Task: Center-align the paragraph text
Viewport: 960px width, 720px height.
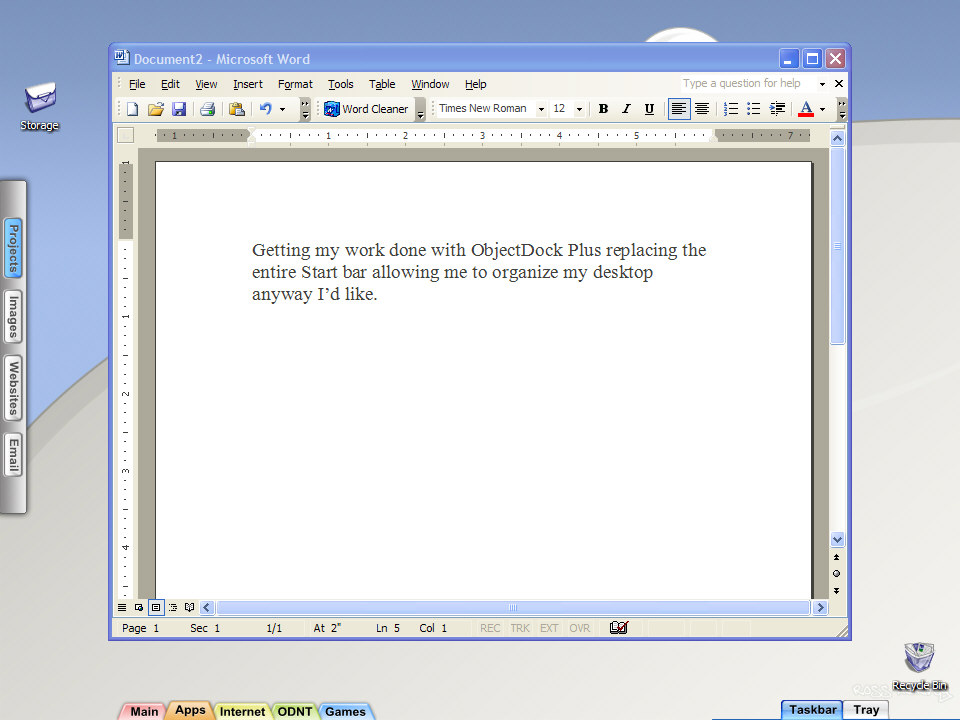Action: point(702,109)
